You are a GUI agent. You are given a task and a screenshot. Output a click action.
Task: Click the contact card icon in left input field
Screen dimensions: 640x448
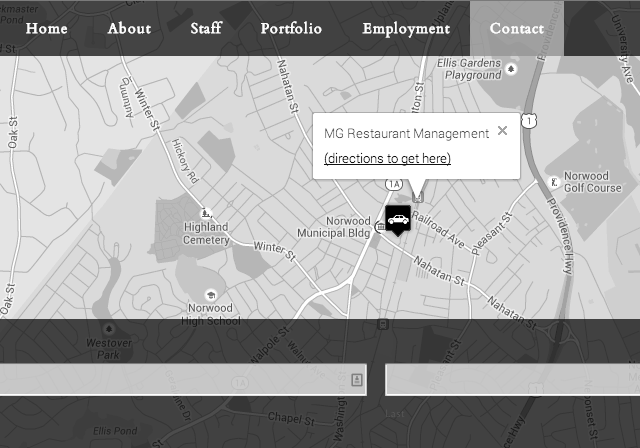pos(357,380)
